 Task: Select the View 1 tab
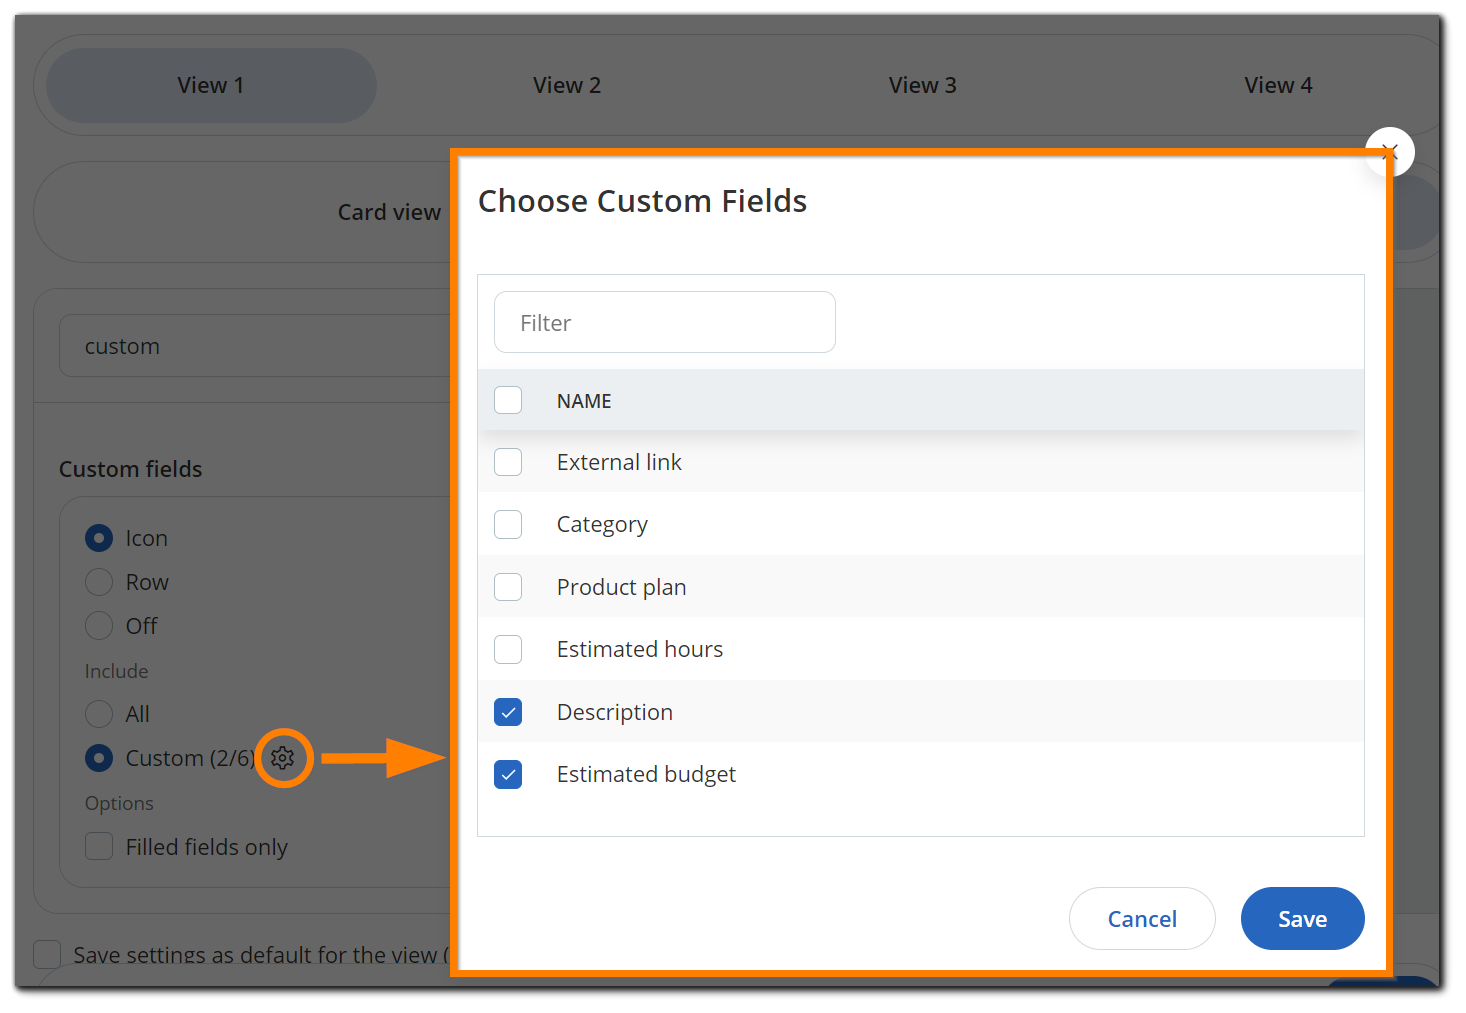[211, 86]
